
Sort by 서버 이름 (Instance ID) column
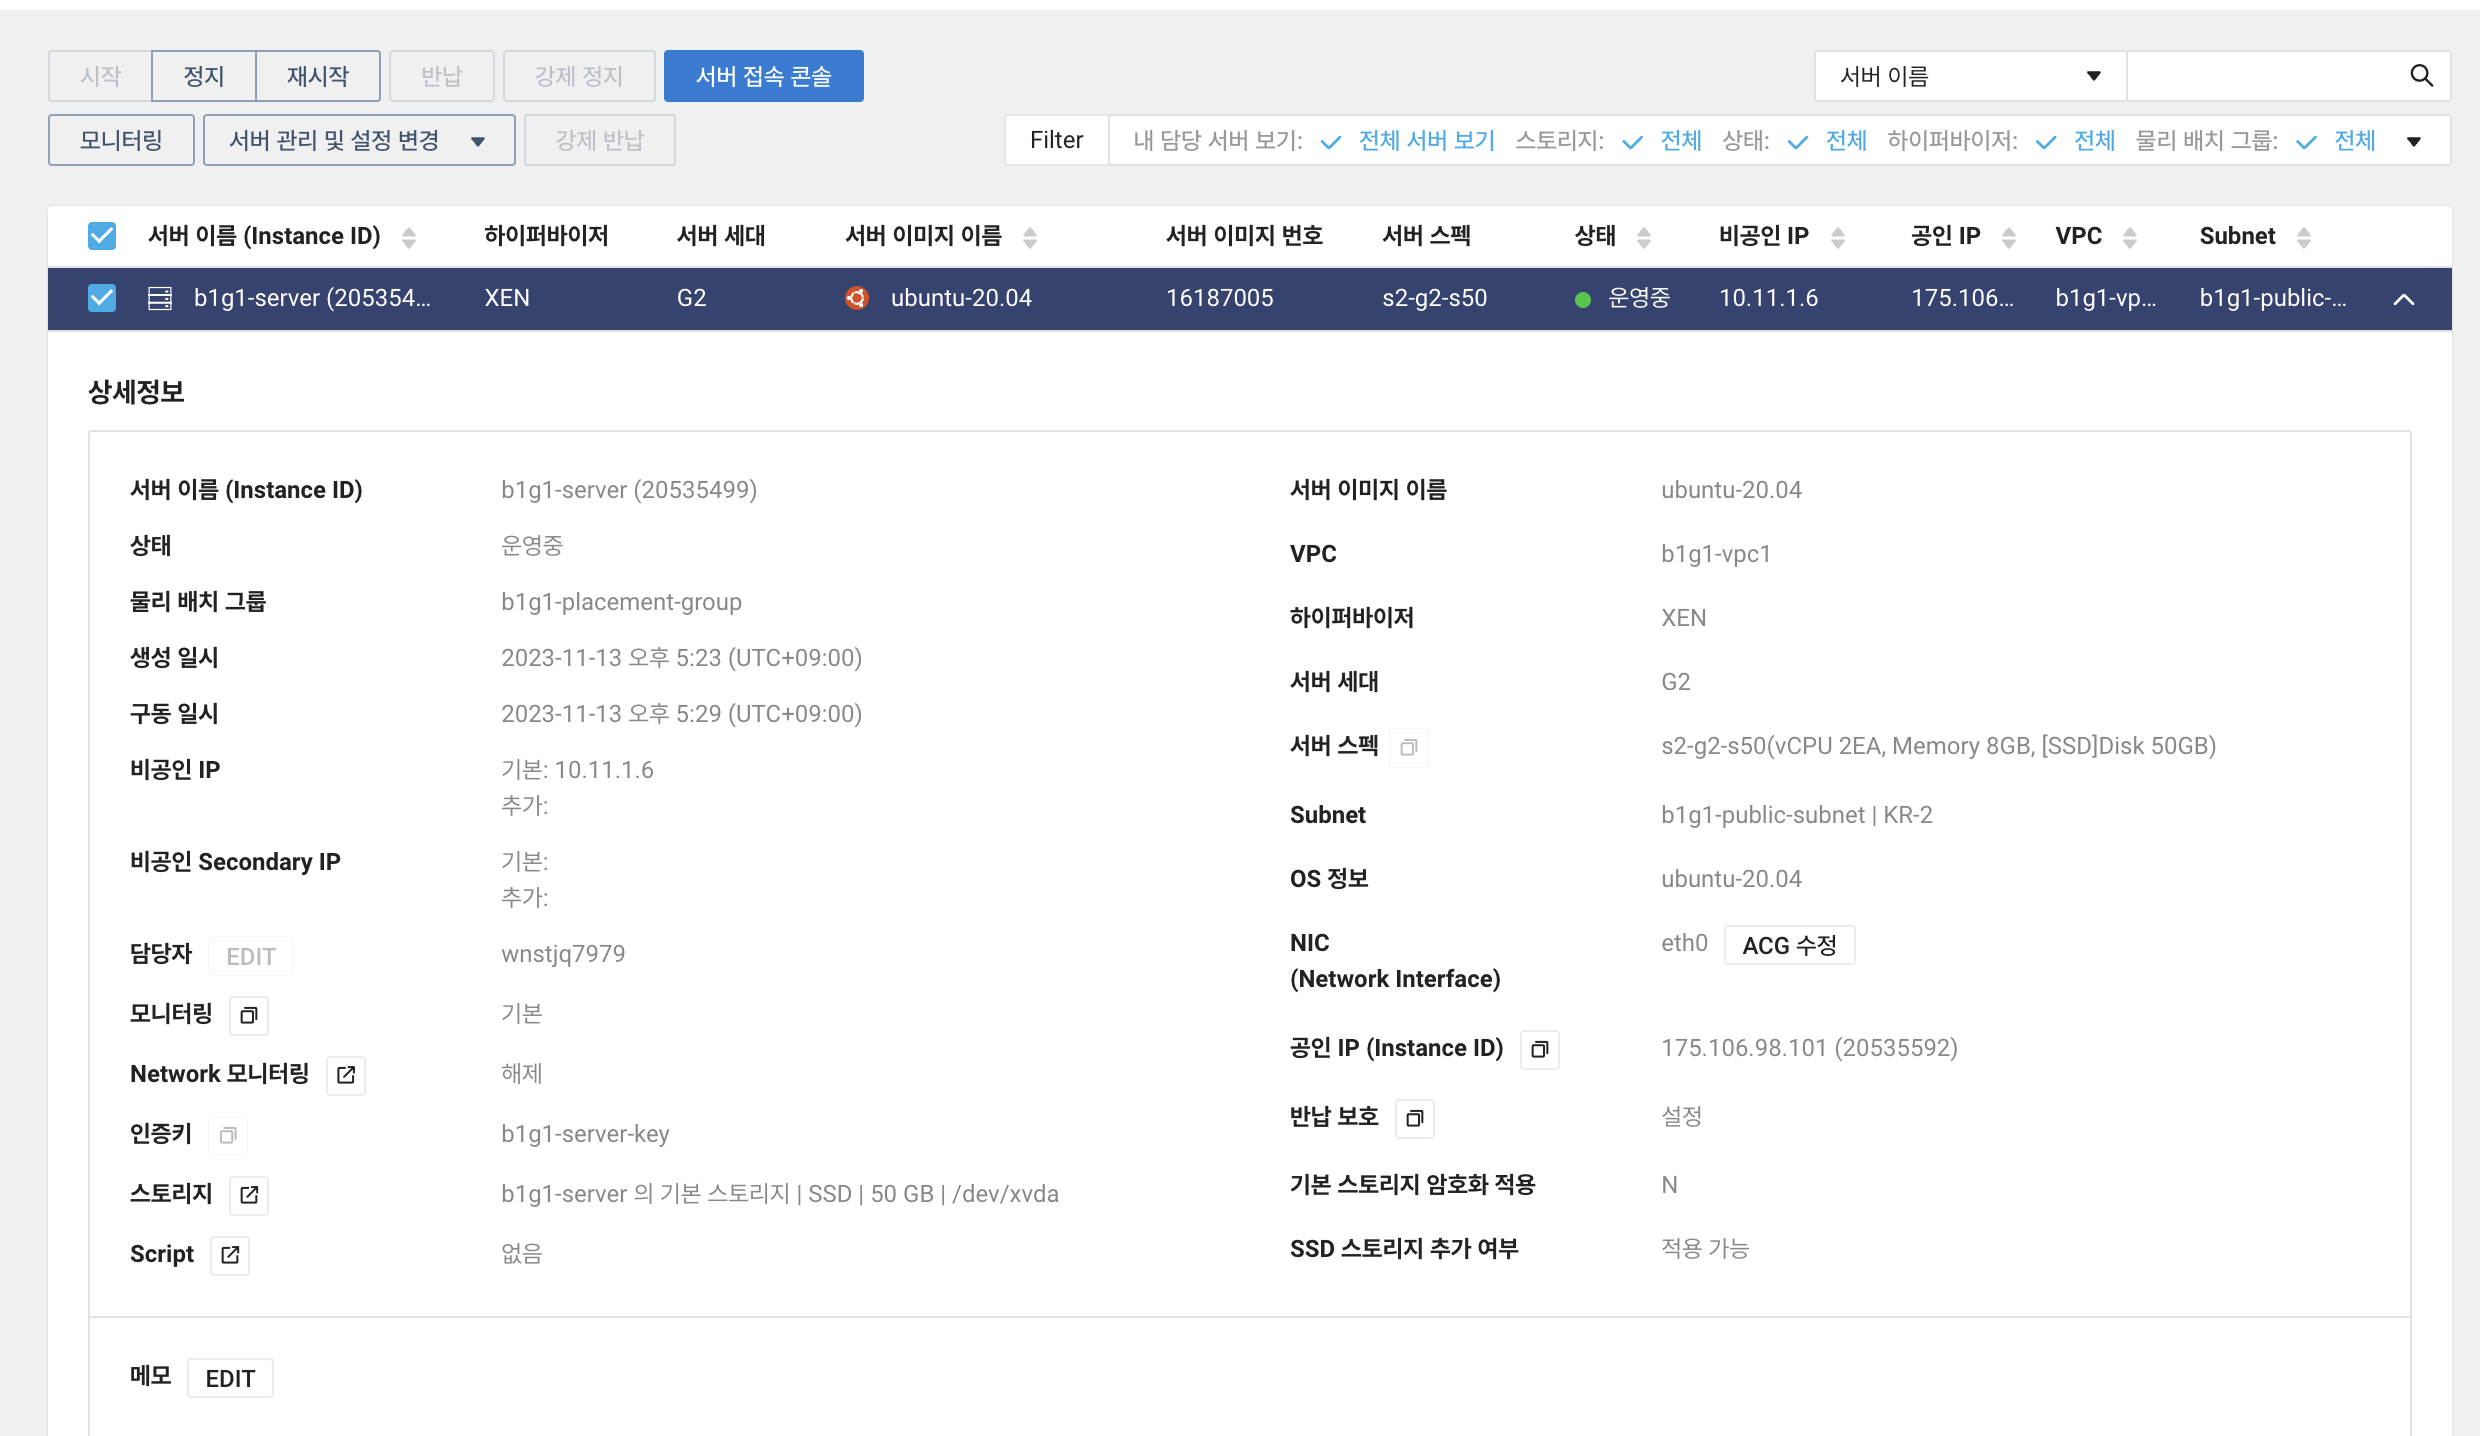click(x=409, y=237)
